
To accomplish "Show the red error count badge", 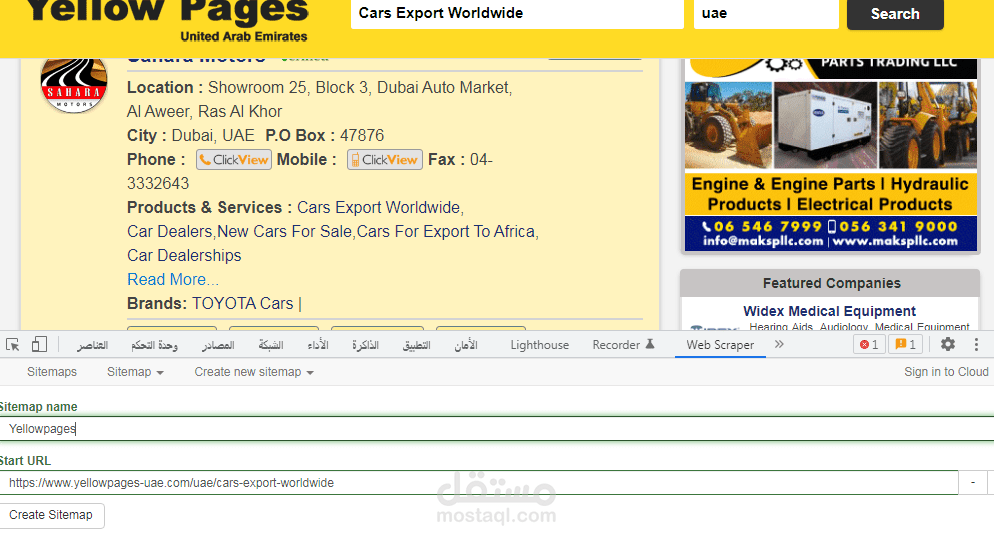I will click(868, 344).
